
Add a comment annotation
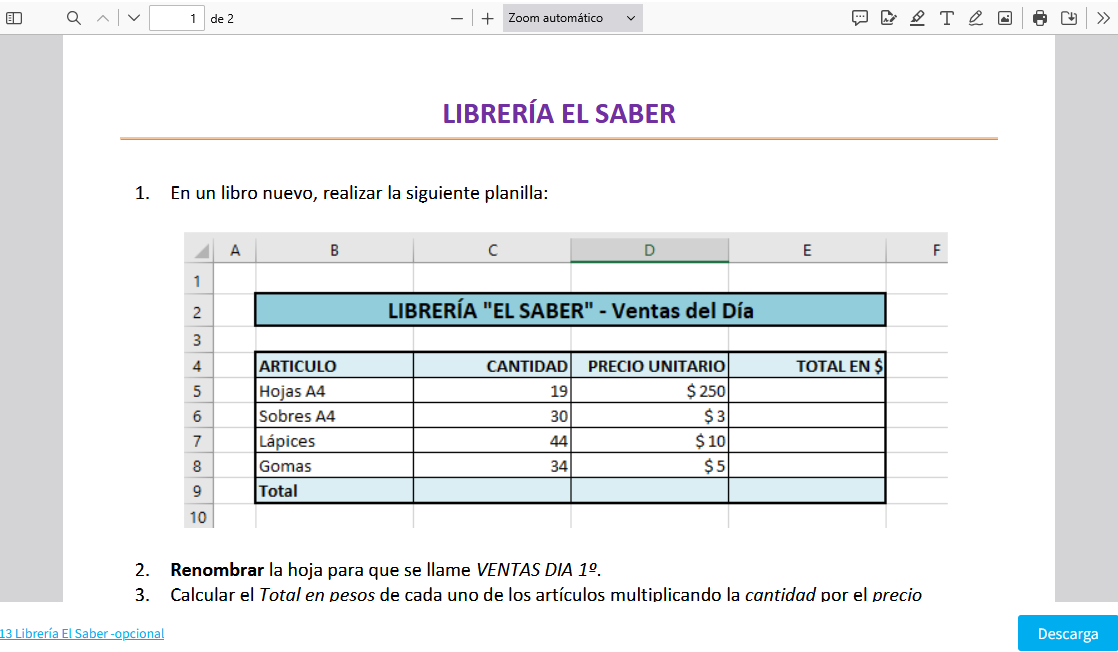(859, 18)
